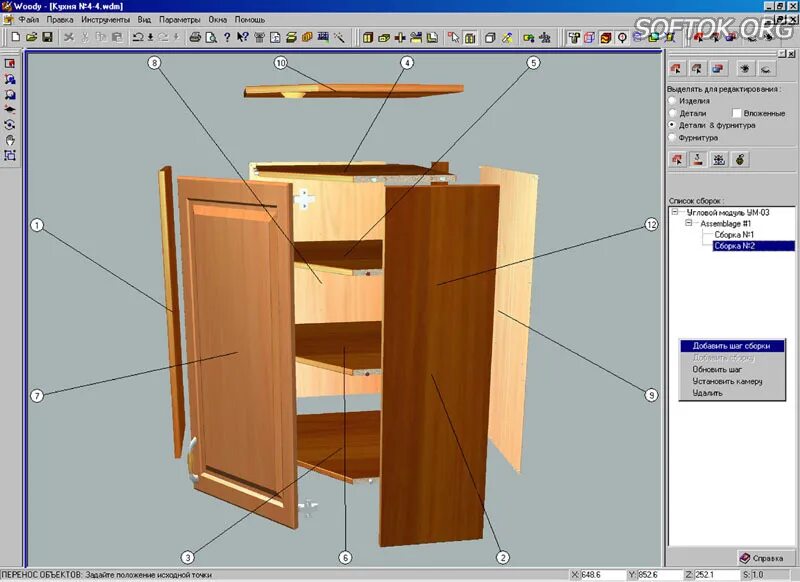
Task: Click the first red cursor icon in right panel
Action: pyautogui.click(x=677, y=68)
